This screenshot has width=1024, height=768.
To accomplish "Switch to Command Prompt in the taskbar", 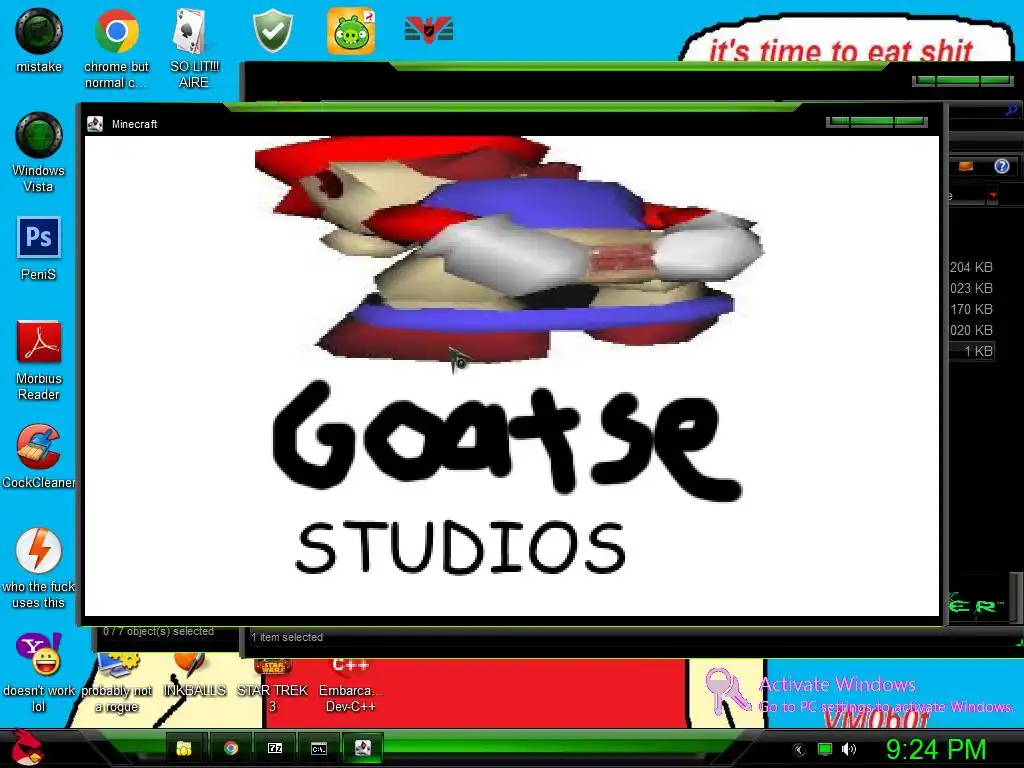I will point(319,748).
